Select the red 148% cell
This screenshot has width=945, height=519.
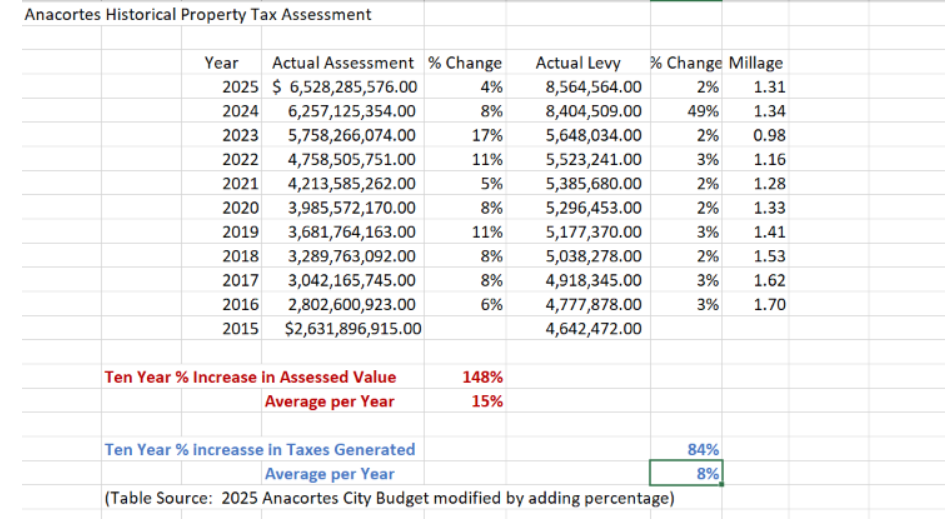point(482,377)
